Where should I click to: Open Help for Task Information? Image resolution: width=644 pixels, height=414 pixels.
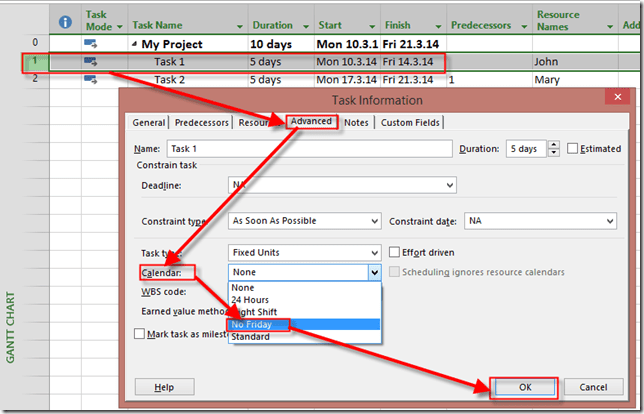164,386
